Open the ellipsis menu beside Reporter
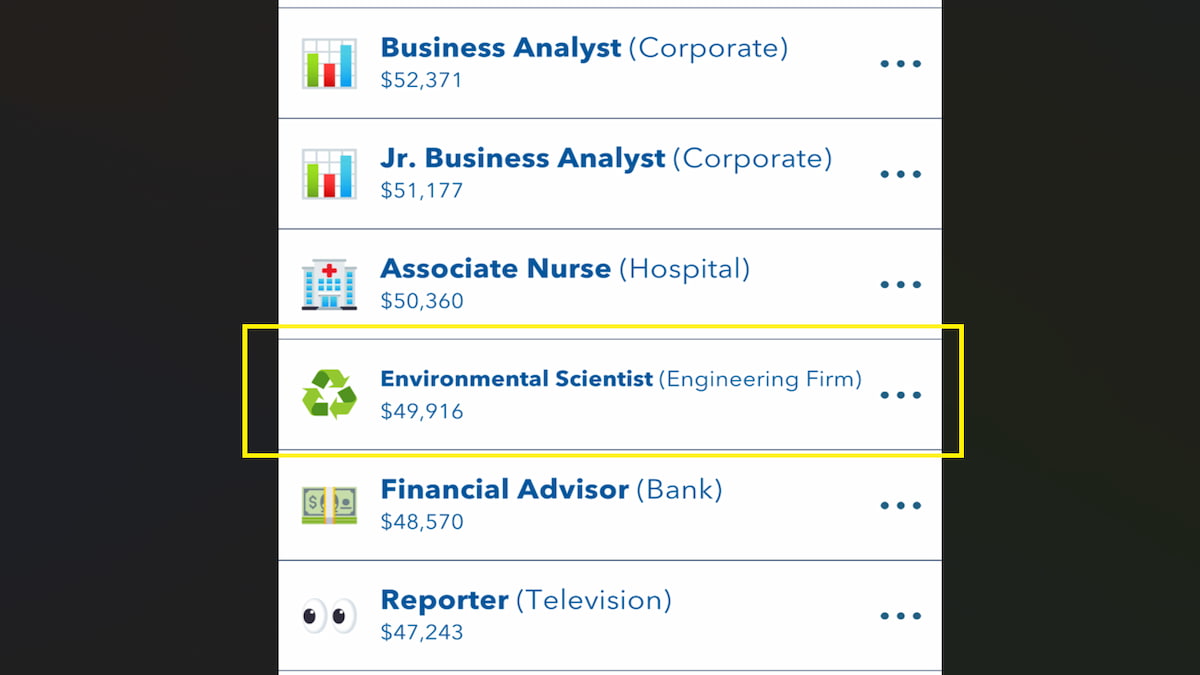 tap(900, 616)
